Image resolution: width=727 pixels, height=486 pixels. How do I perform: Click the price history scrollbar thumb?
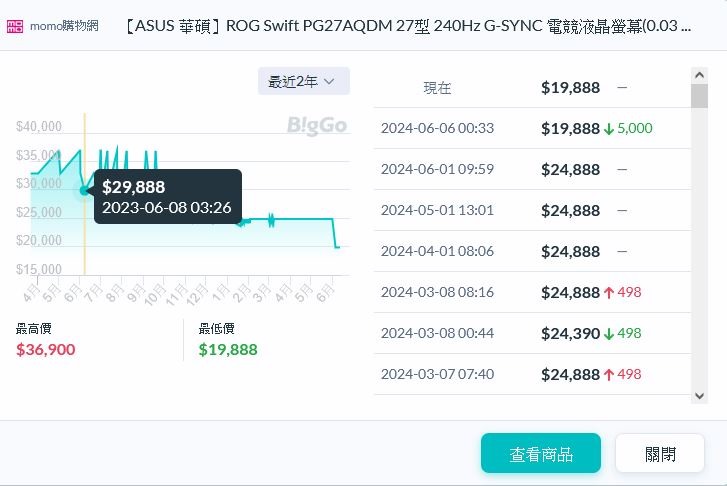[x=699, y=95]
